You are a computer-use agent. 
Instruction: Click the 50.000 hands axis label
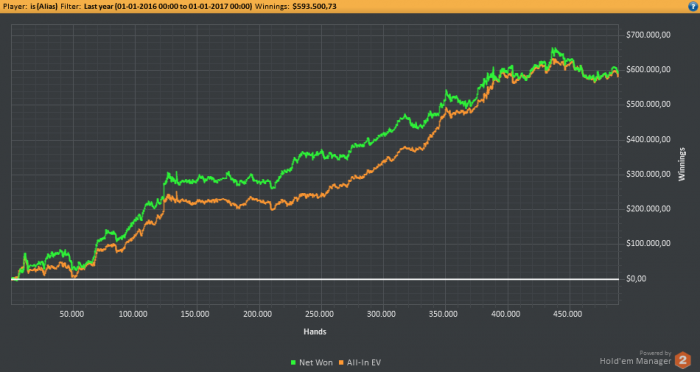pos(72,314)
